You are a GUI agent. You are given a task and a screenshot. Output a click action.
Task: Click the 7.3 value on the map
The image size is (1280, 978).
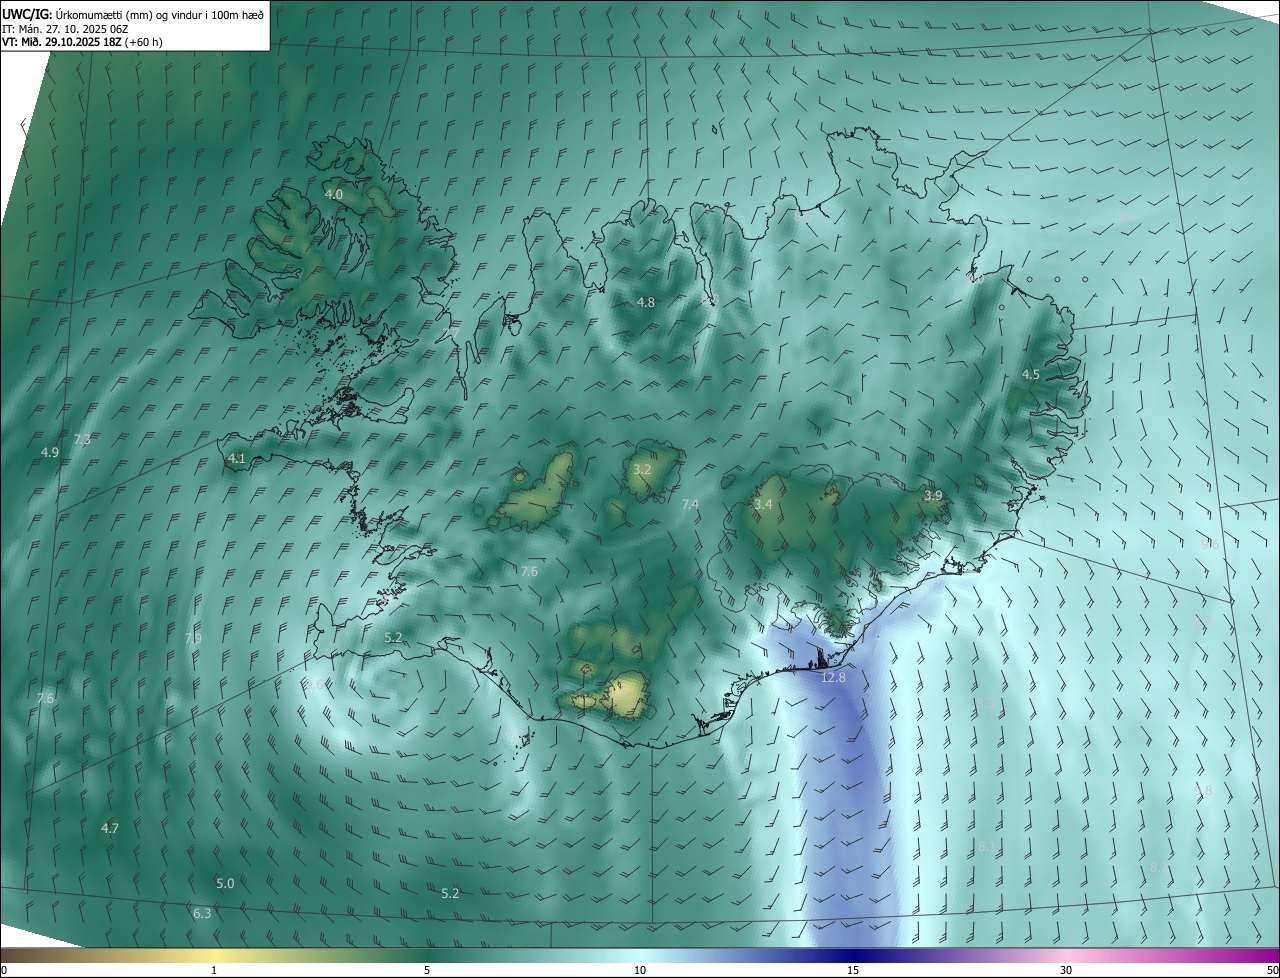tap(82, 439)
